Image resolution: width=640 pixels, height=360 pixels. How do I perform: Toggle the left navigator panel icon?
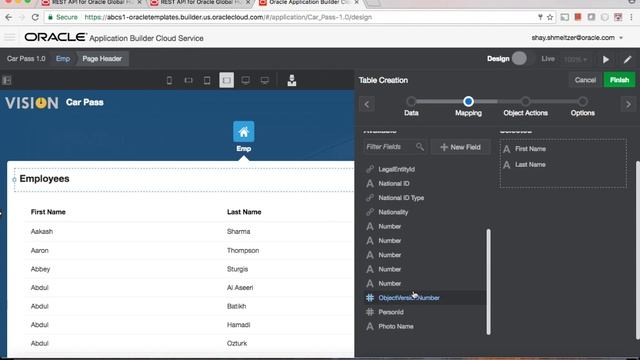(7, 80)
